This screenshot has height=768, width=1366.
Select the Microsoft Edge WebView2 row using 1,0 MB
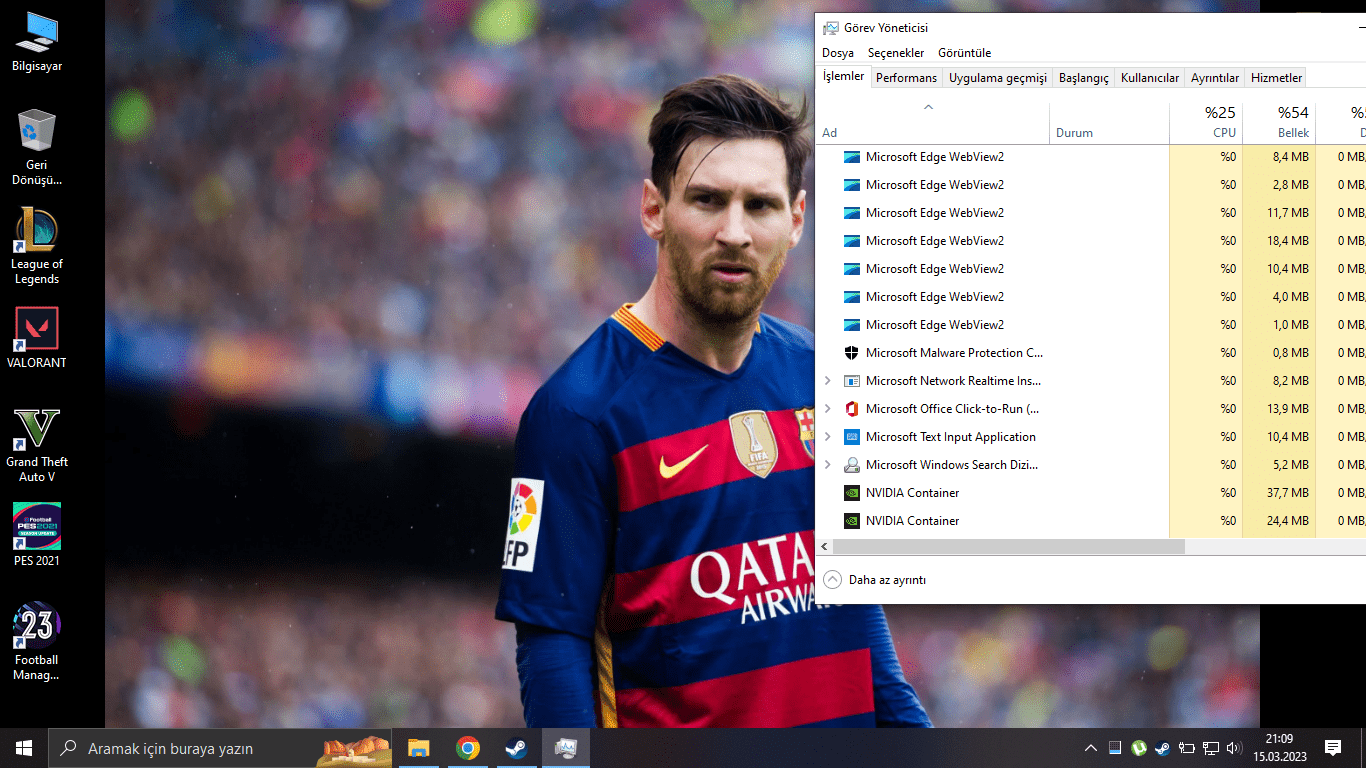coord(1091,325)
